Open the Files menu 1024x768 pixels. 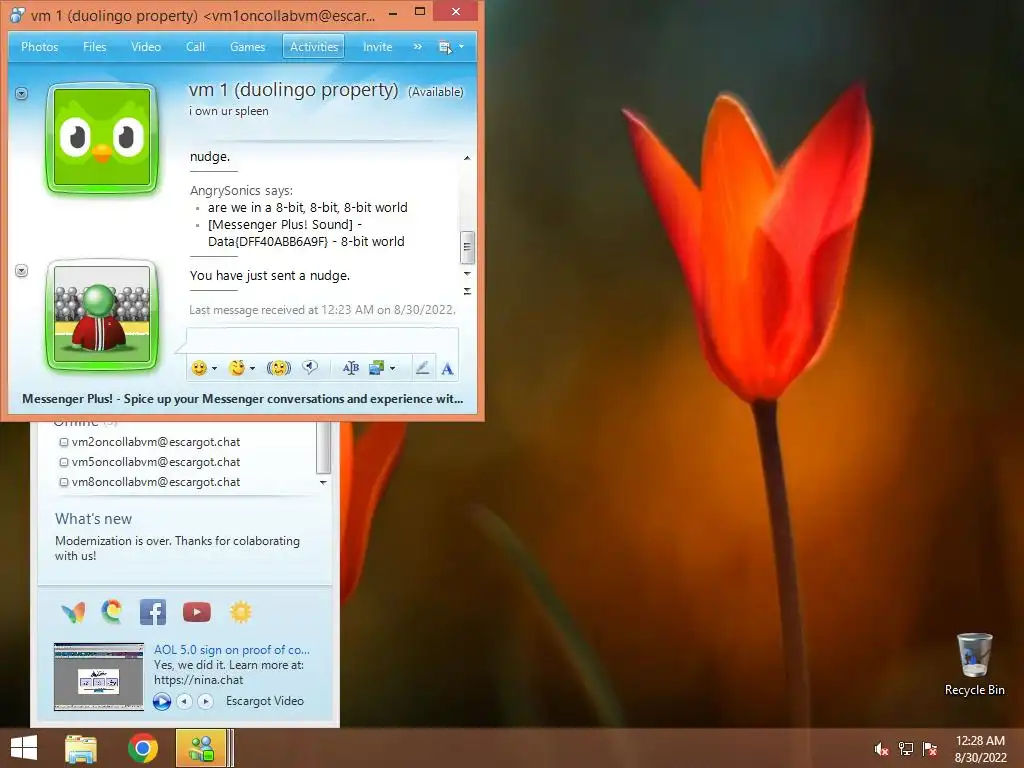click(x=95, y=47)
